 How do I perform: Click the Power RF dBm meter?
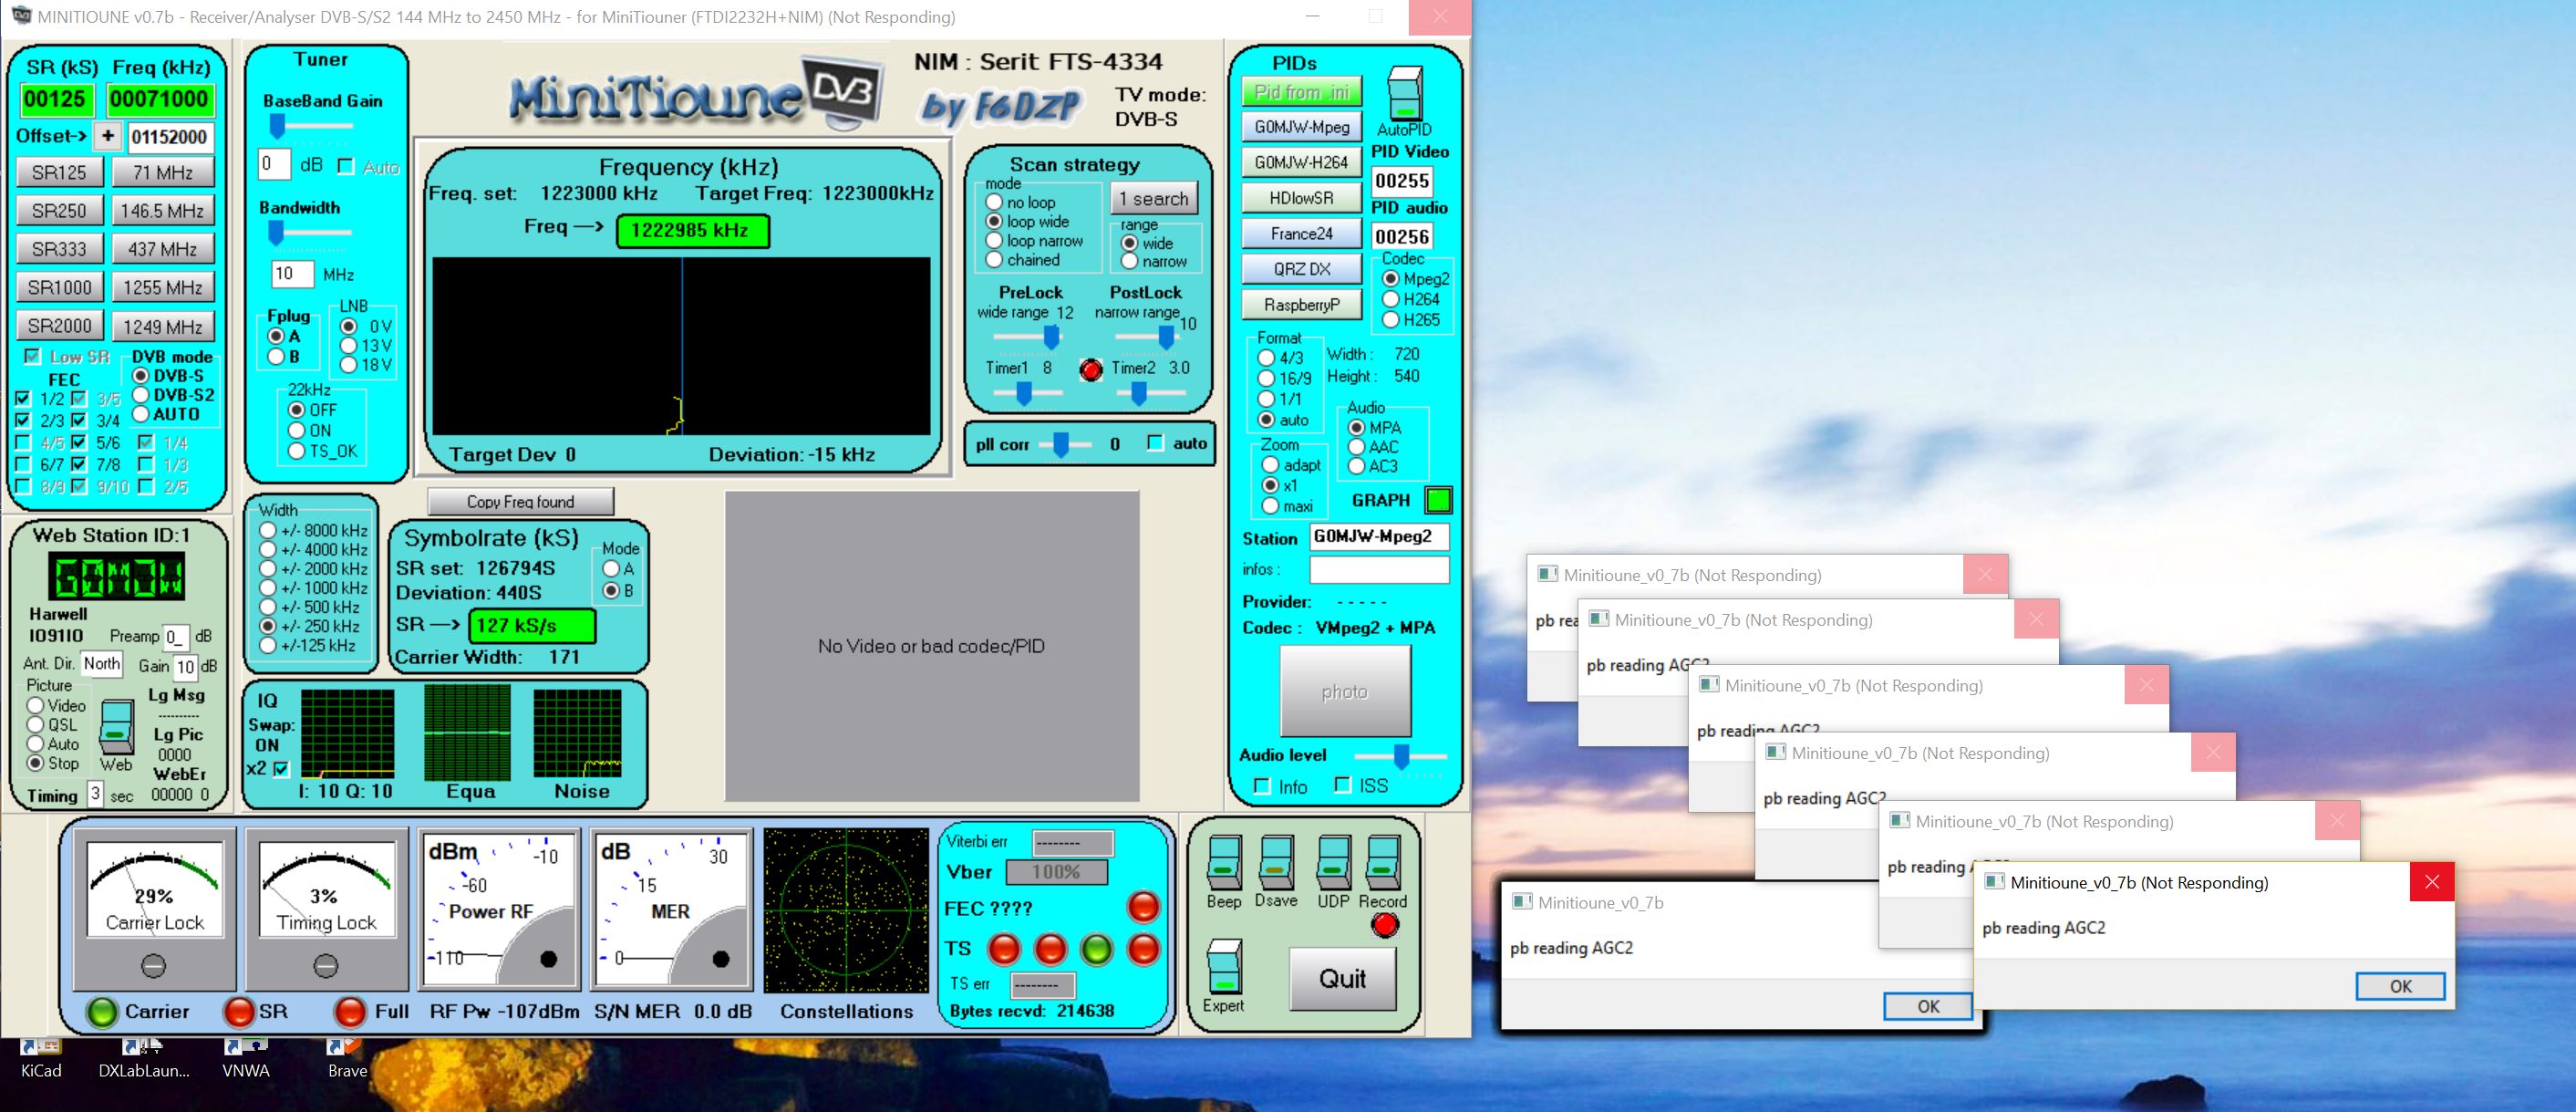[499, 909]
